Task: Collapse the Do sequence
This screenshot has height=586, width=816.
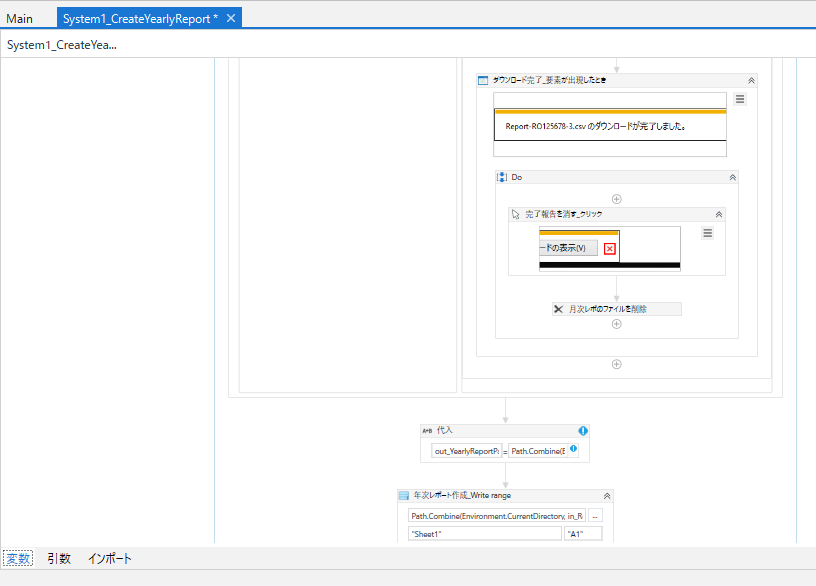Action: coord(732,177)
